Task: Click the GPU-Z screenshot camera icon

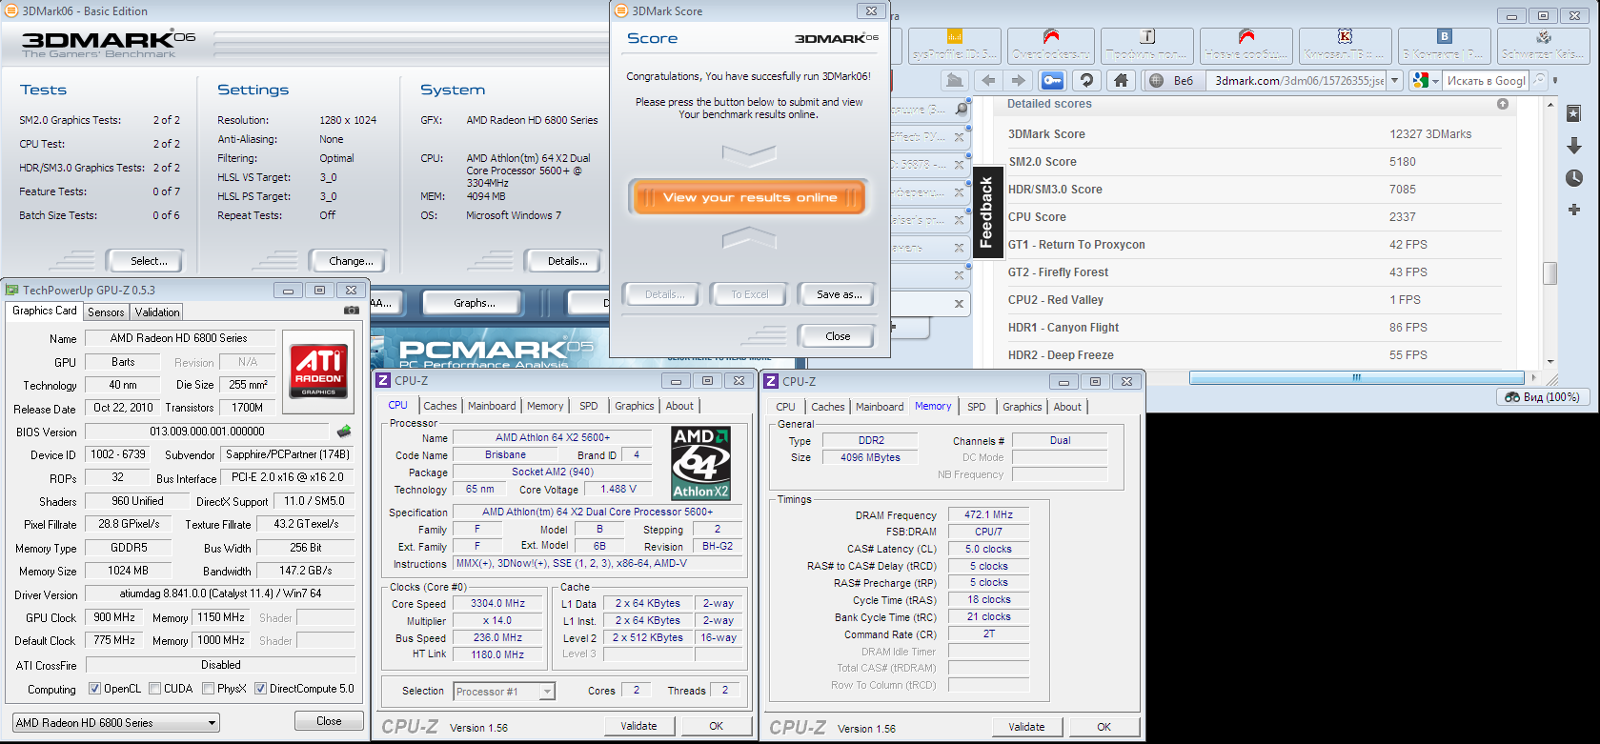Action: 351,311
